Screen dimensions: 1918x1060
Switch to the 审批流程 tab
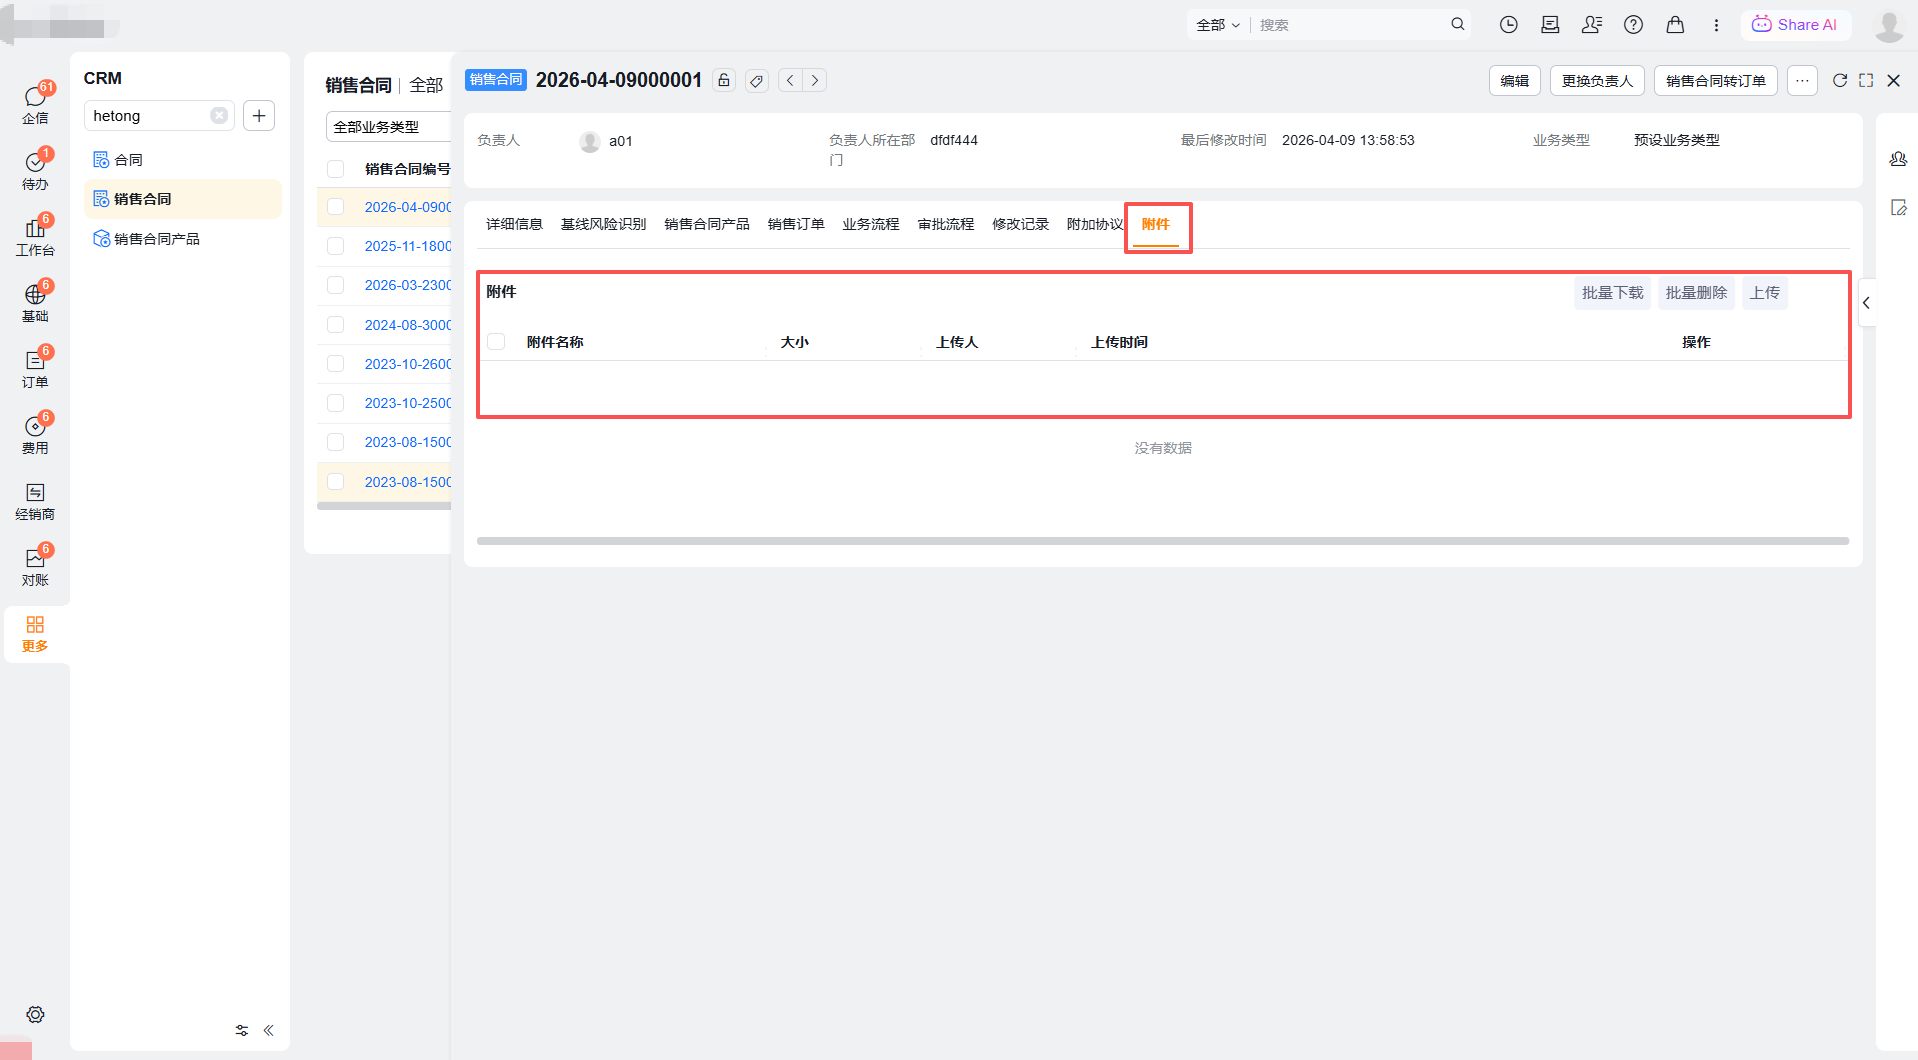[946, 224]
